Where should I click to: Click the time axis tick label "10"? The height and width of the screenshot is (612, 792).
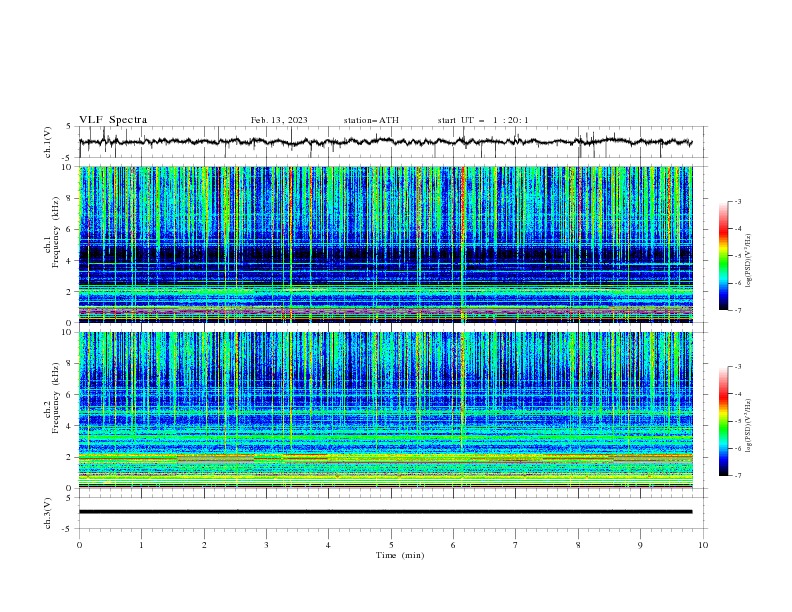[x=703, y=545]
